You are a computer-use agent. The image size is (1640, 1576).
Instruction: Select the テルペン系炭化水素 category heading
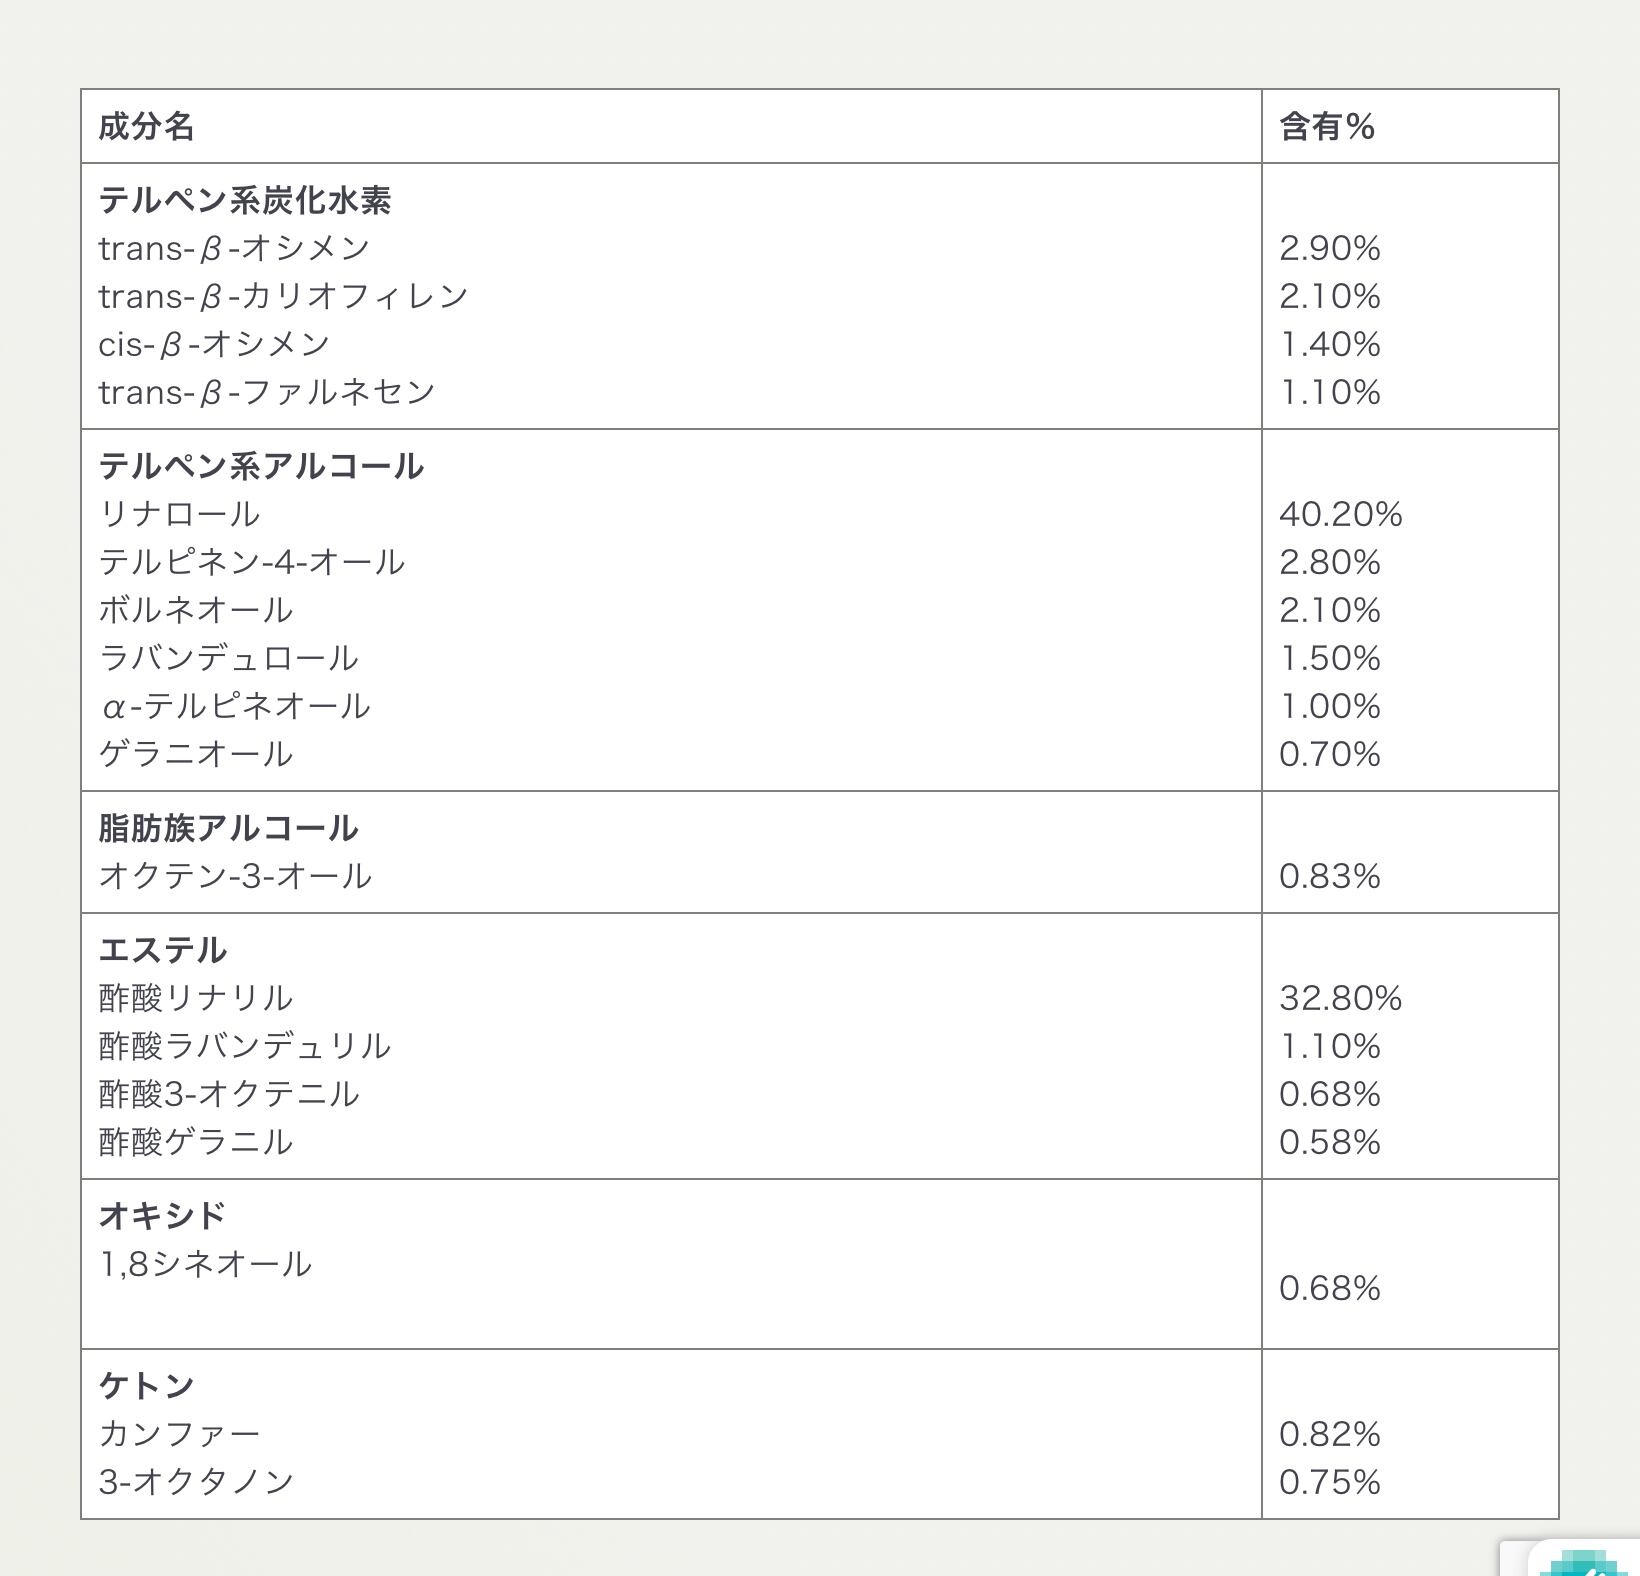pos(245,200)
